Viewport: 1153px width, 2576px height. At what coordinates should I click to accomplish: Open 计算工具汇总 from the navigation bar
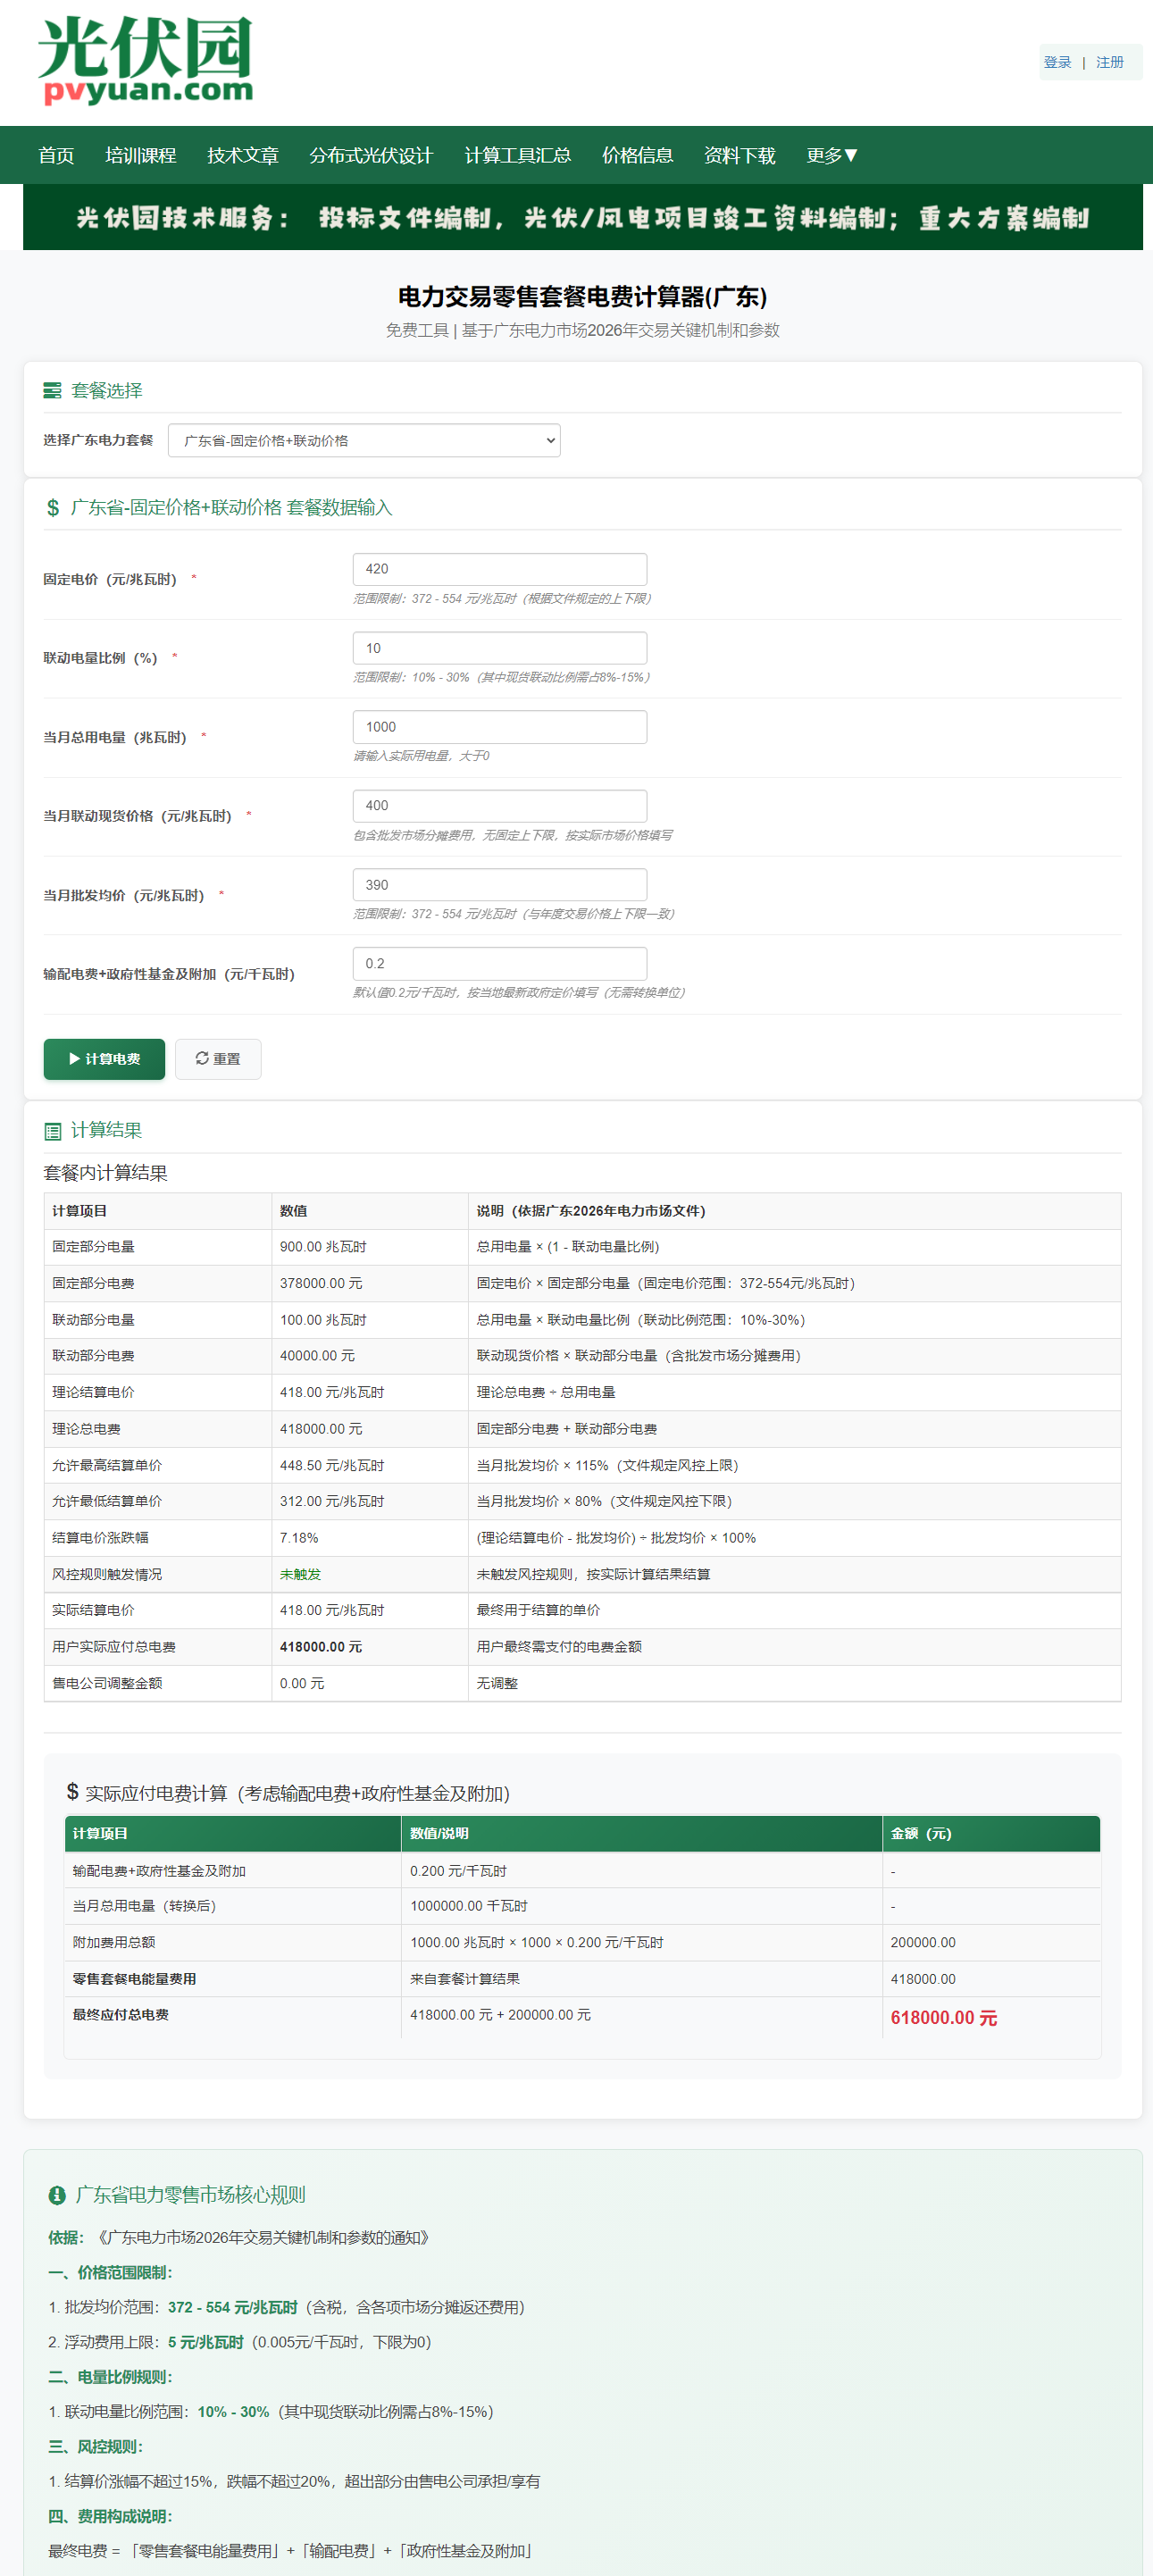click(x=517, y=155)
